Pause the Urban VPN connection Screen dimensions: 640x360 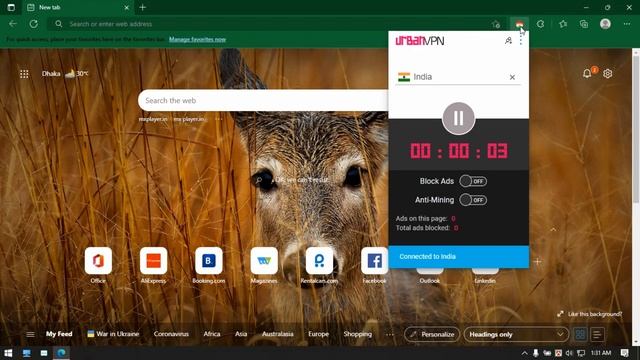458,118
